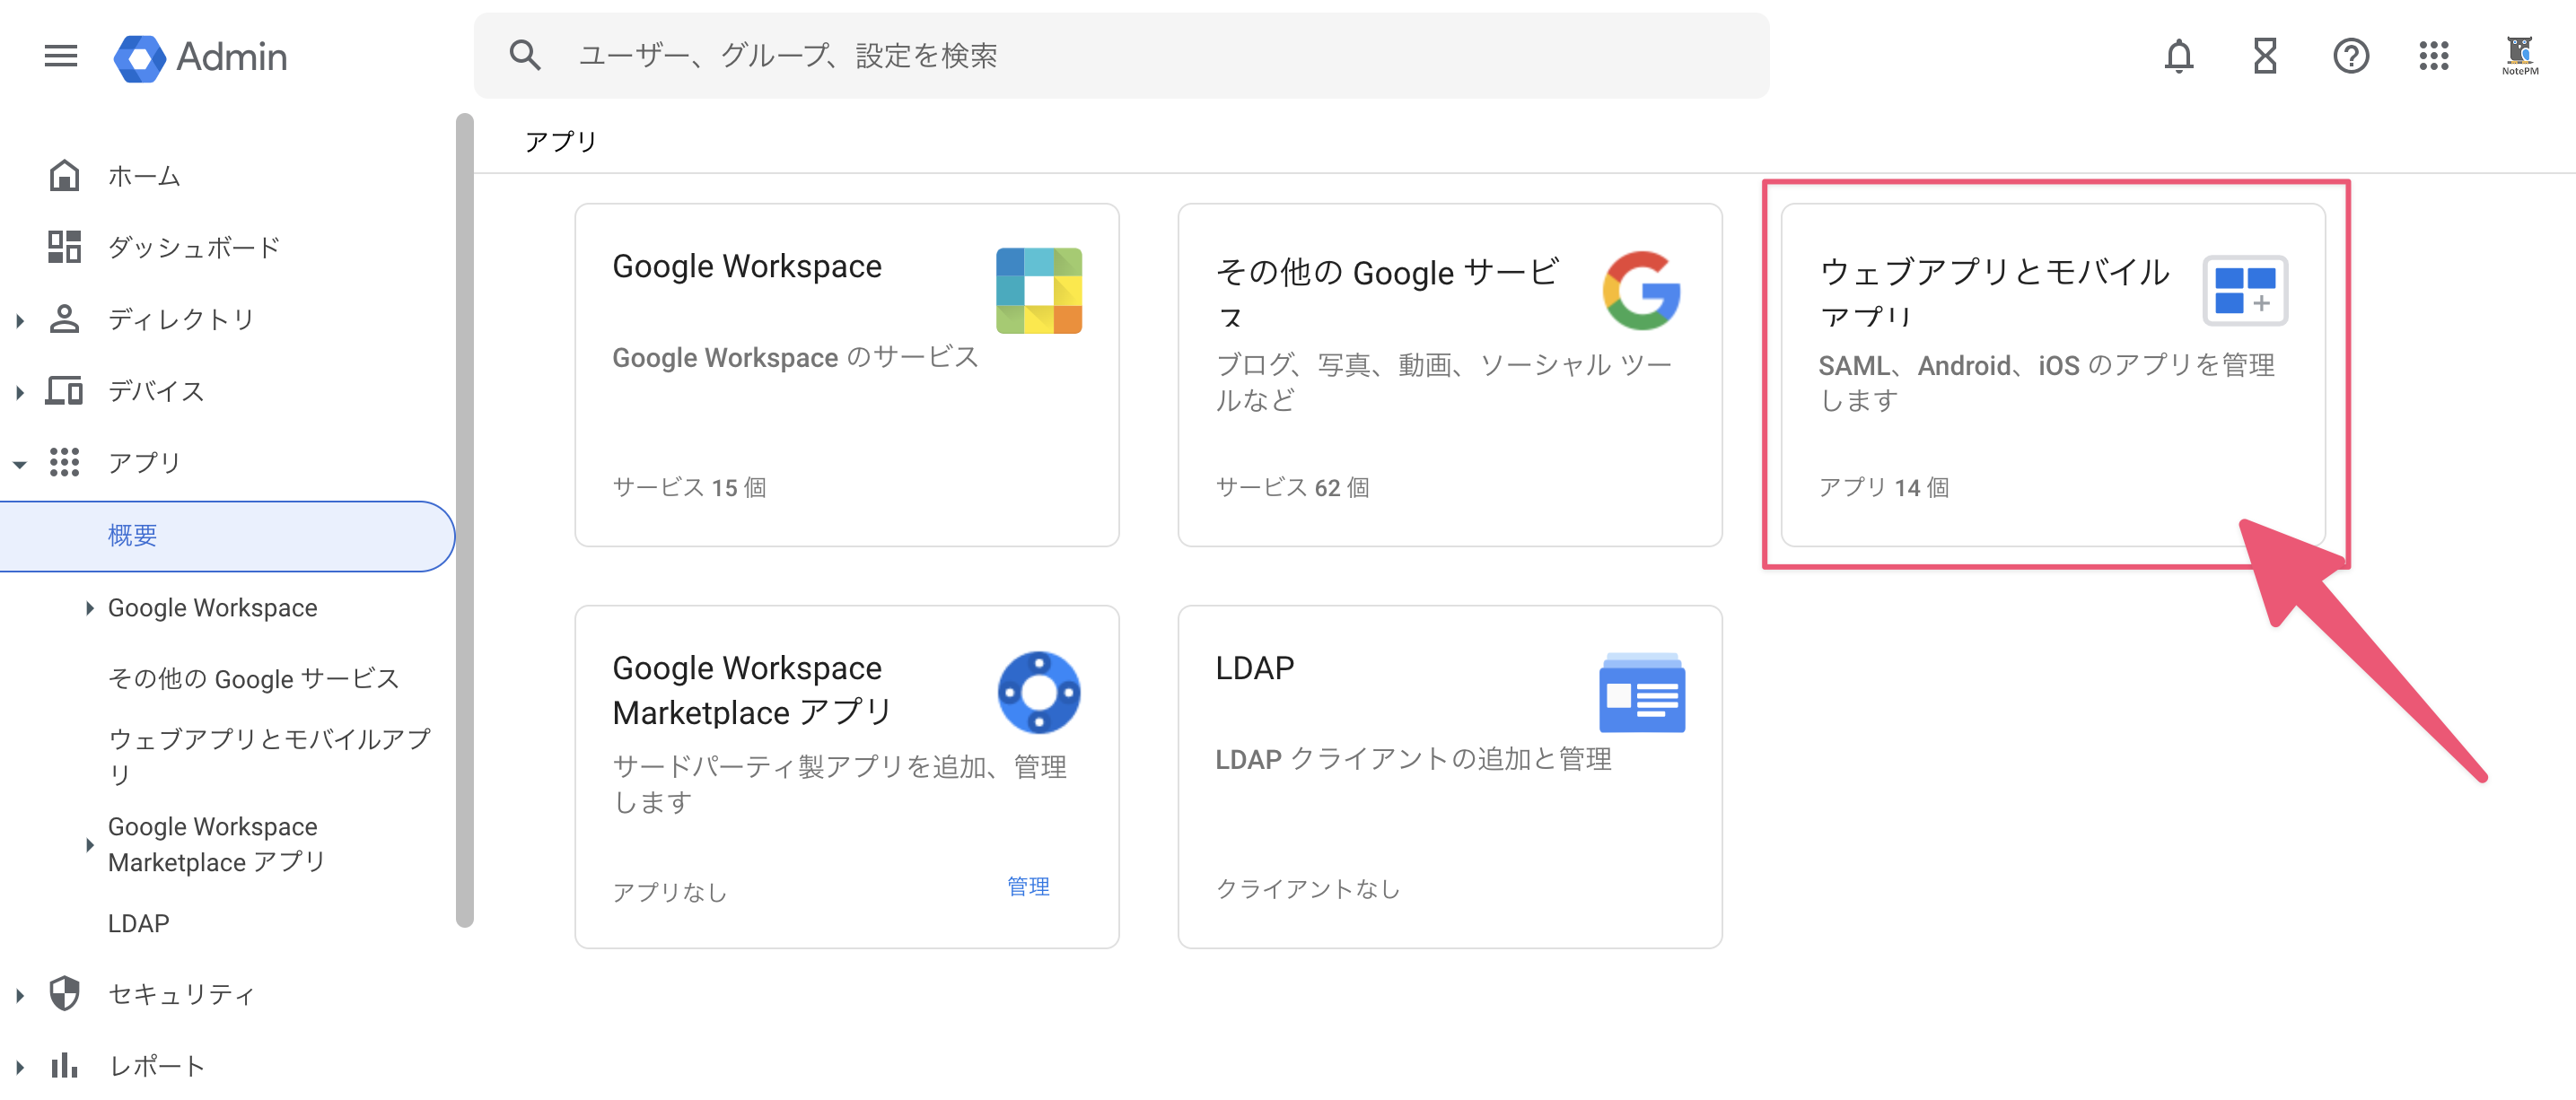This screenshot has height=1100, width=2576.
Task: Click Google Workspace のサービス description
Action: point(794,357)
